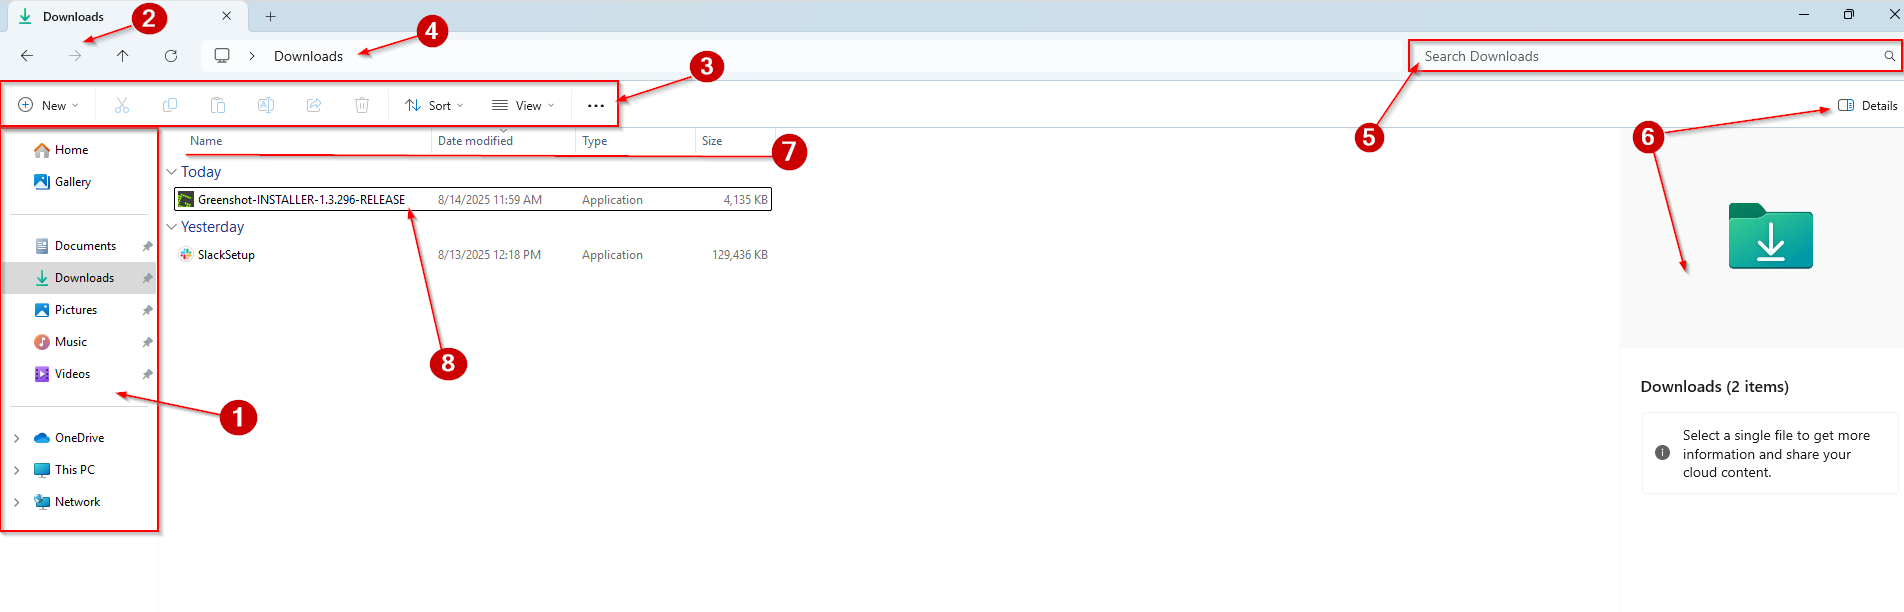Sort by the Date modified column header

pos(475,141)
